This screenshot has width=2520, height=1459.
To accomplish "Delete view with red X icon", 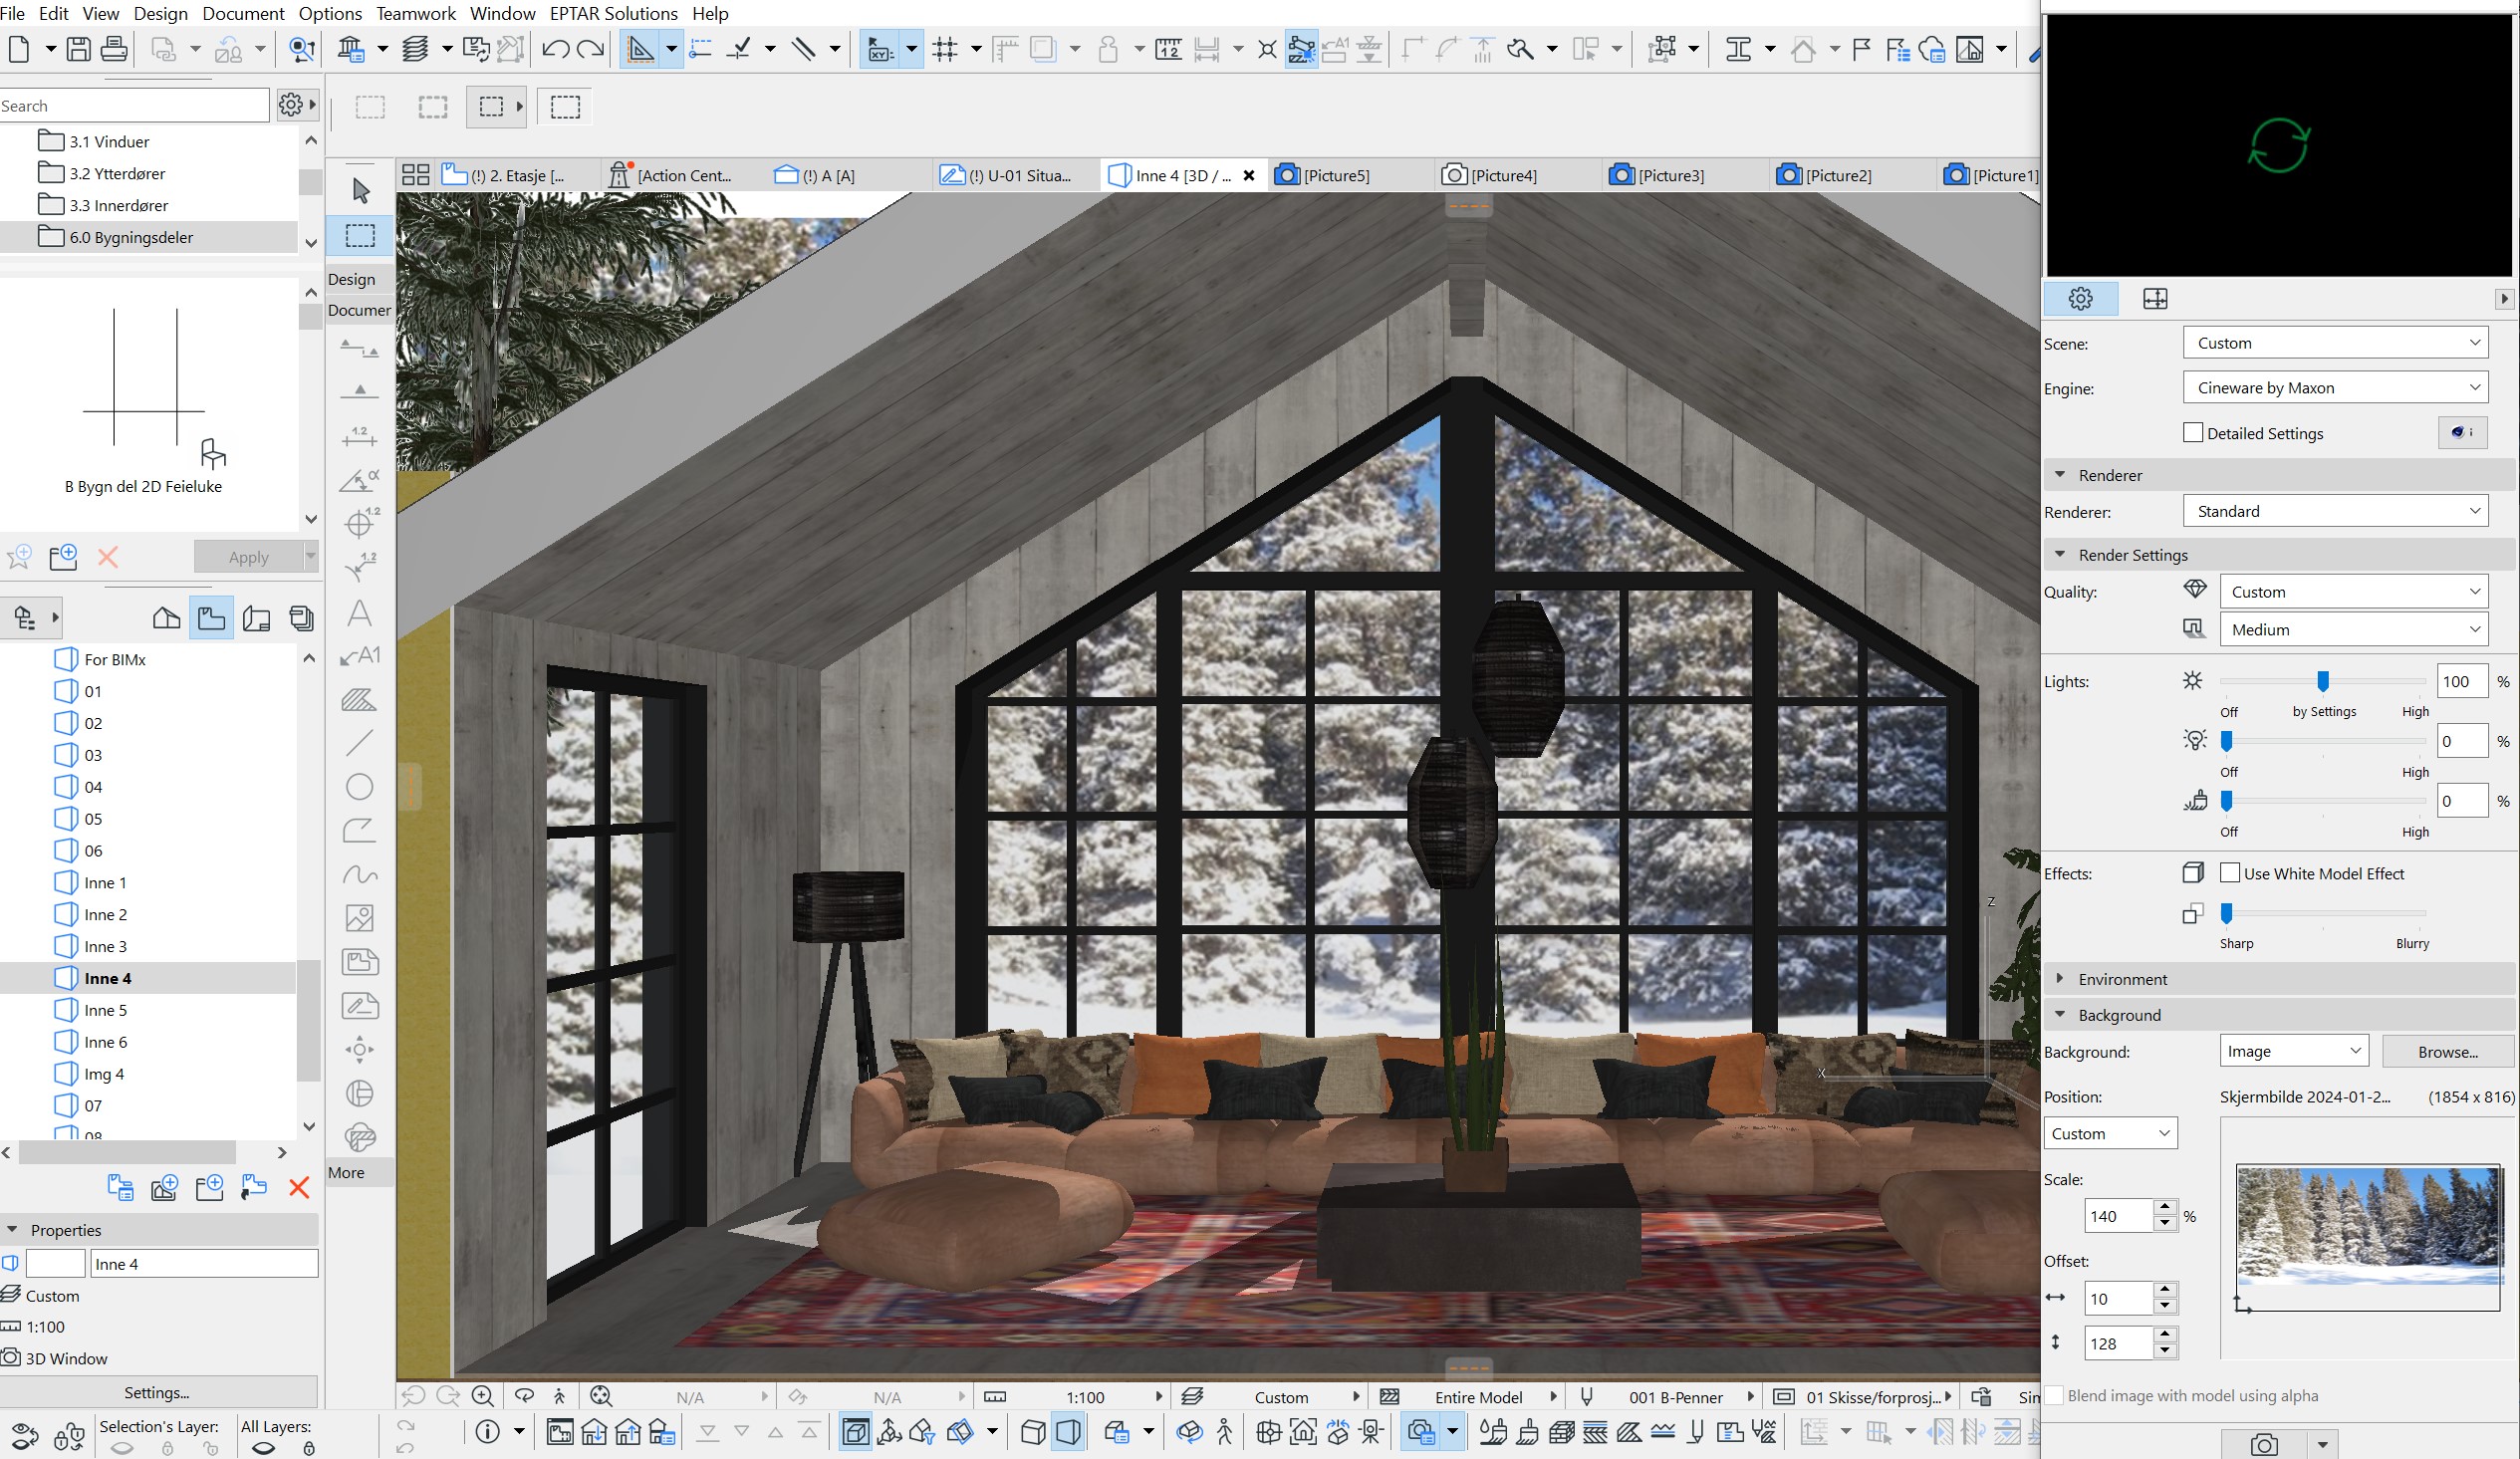I will [x=298, y=1188].
